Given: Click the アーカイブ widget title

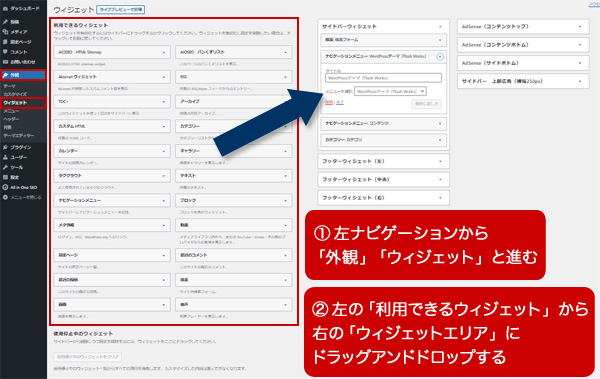Looking at the screenshot, I should [x=190, y=101].
